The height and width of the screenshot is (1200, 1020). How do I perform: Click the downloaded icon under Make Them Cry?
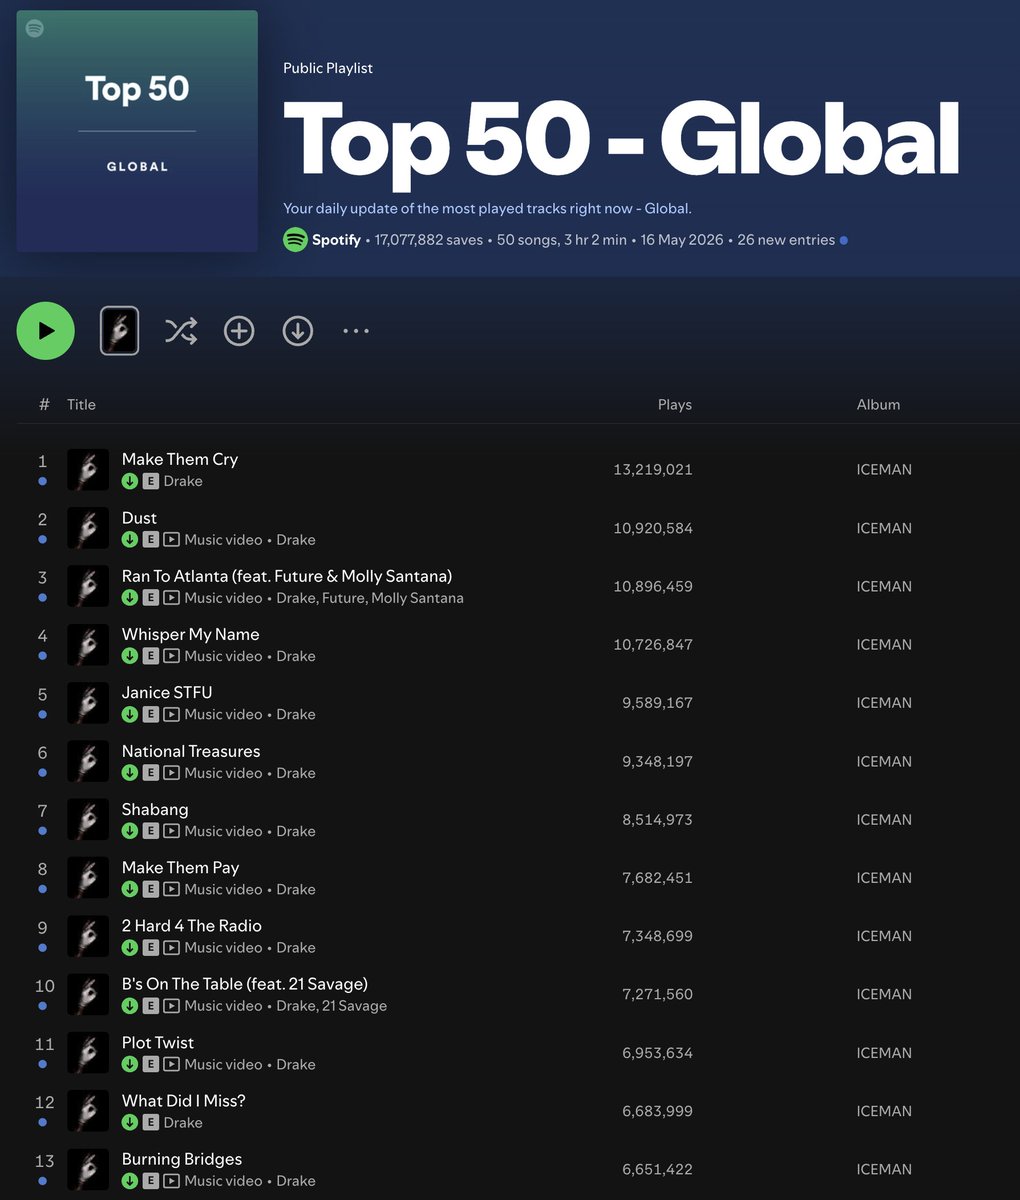coord(130,481)
